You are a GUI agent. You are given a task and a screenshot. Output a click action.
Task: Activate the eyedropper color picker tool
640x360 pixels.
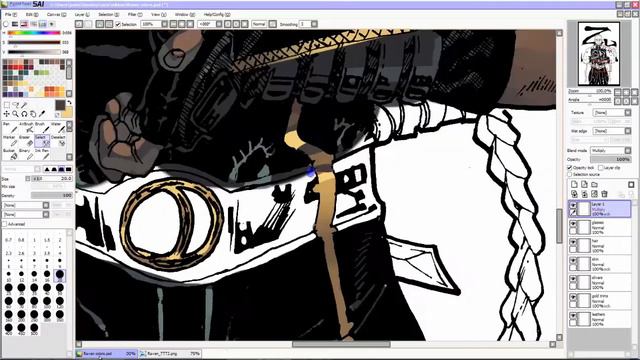pyautogui.click(x=42, y=114)
